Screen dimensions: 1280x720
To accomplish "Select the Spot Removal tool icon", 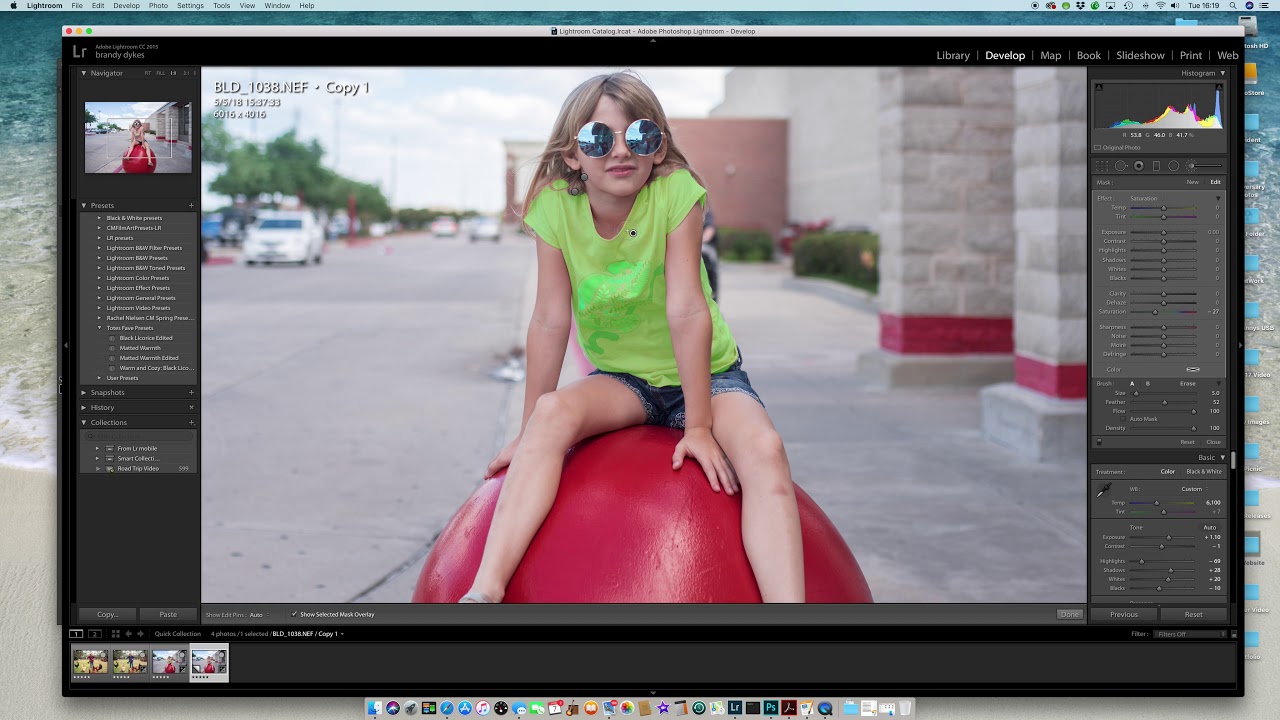I will [1121, 166].
